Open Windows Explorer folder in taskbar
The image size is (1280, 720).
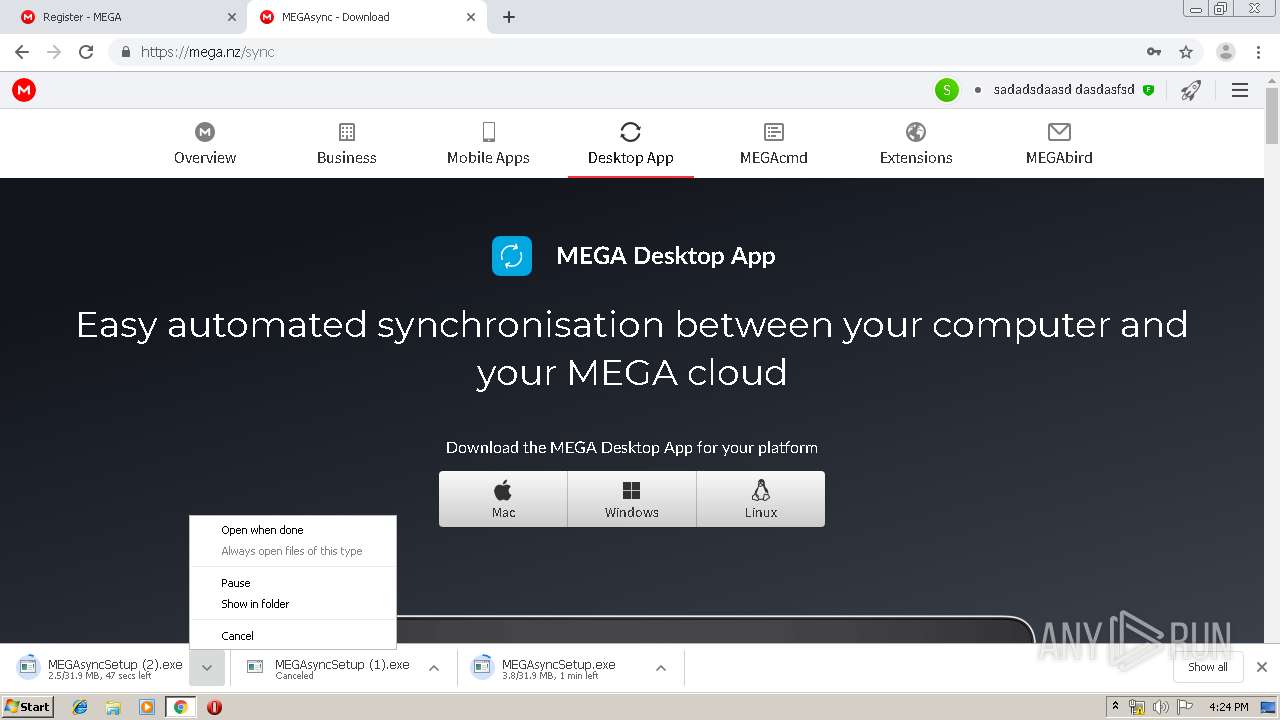coord(113,707)
